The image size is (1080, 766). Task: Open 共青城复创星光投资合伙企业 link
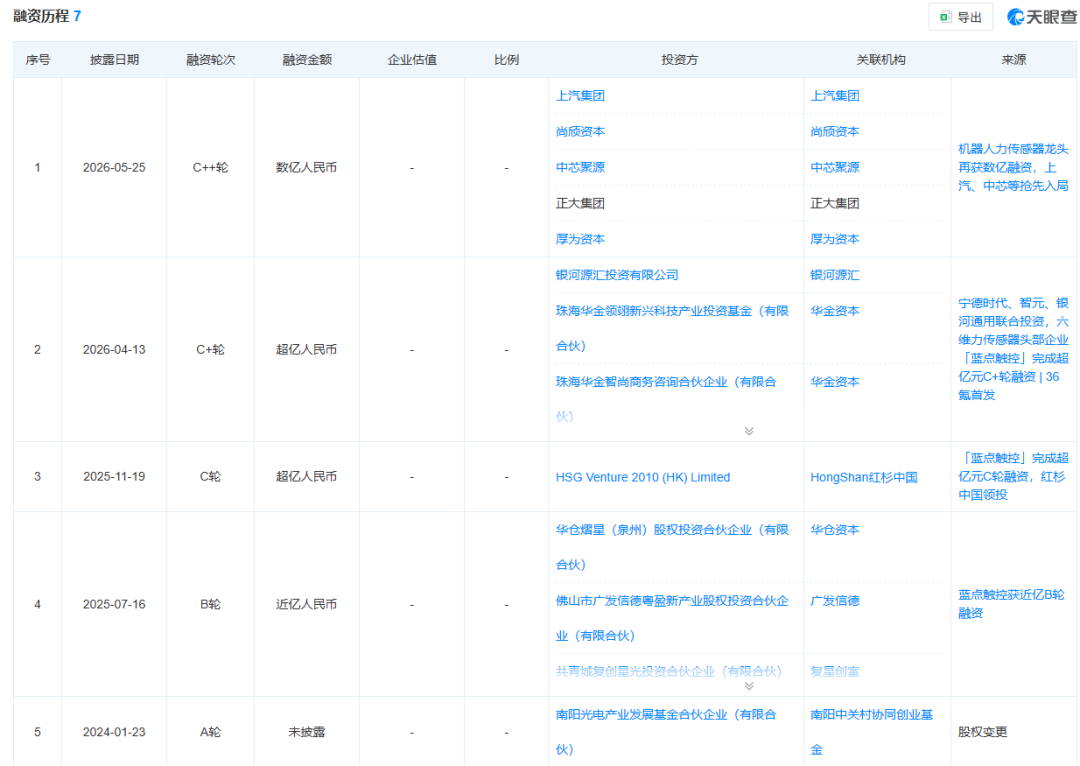click(669, 671)
